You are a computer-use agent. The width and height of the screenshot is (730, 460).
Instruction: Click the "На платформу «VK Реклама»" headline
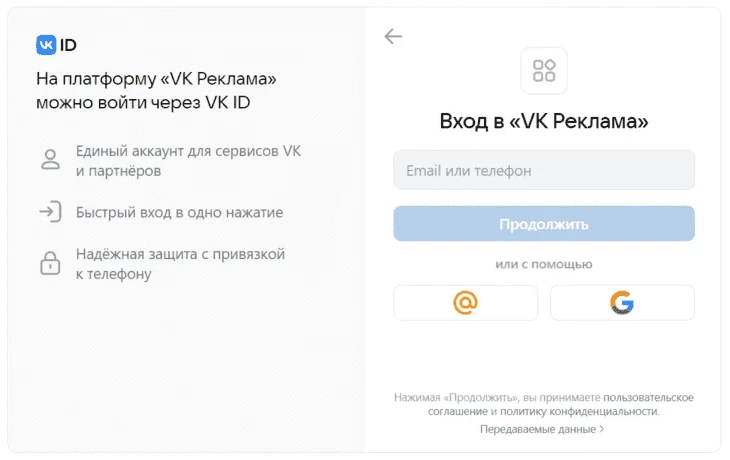click(x=156, y=79)
